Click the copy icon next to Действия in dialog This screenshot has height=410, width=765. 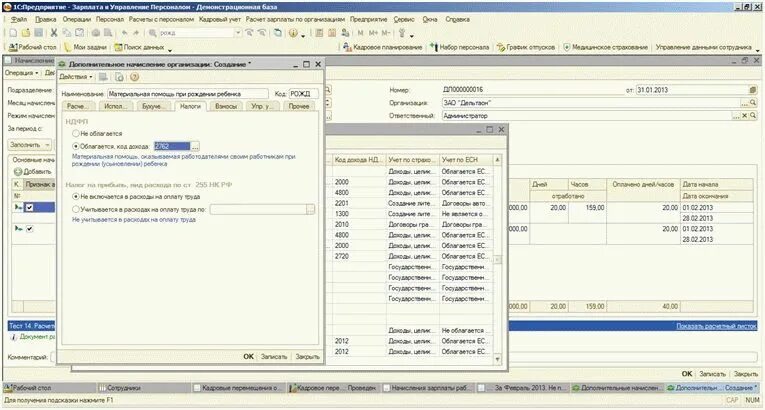tap(119, 77)
